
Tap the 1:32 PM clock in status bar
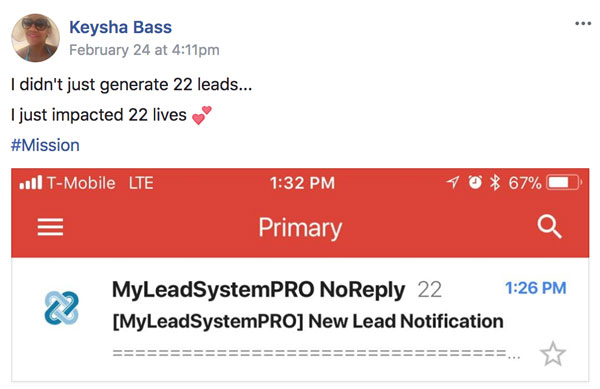(x=302, y=183)
